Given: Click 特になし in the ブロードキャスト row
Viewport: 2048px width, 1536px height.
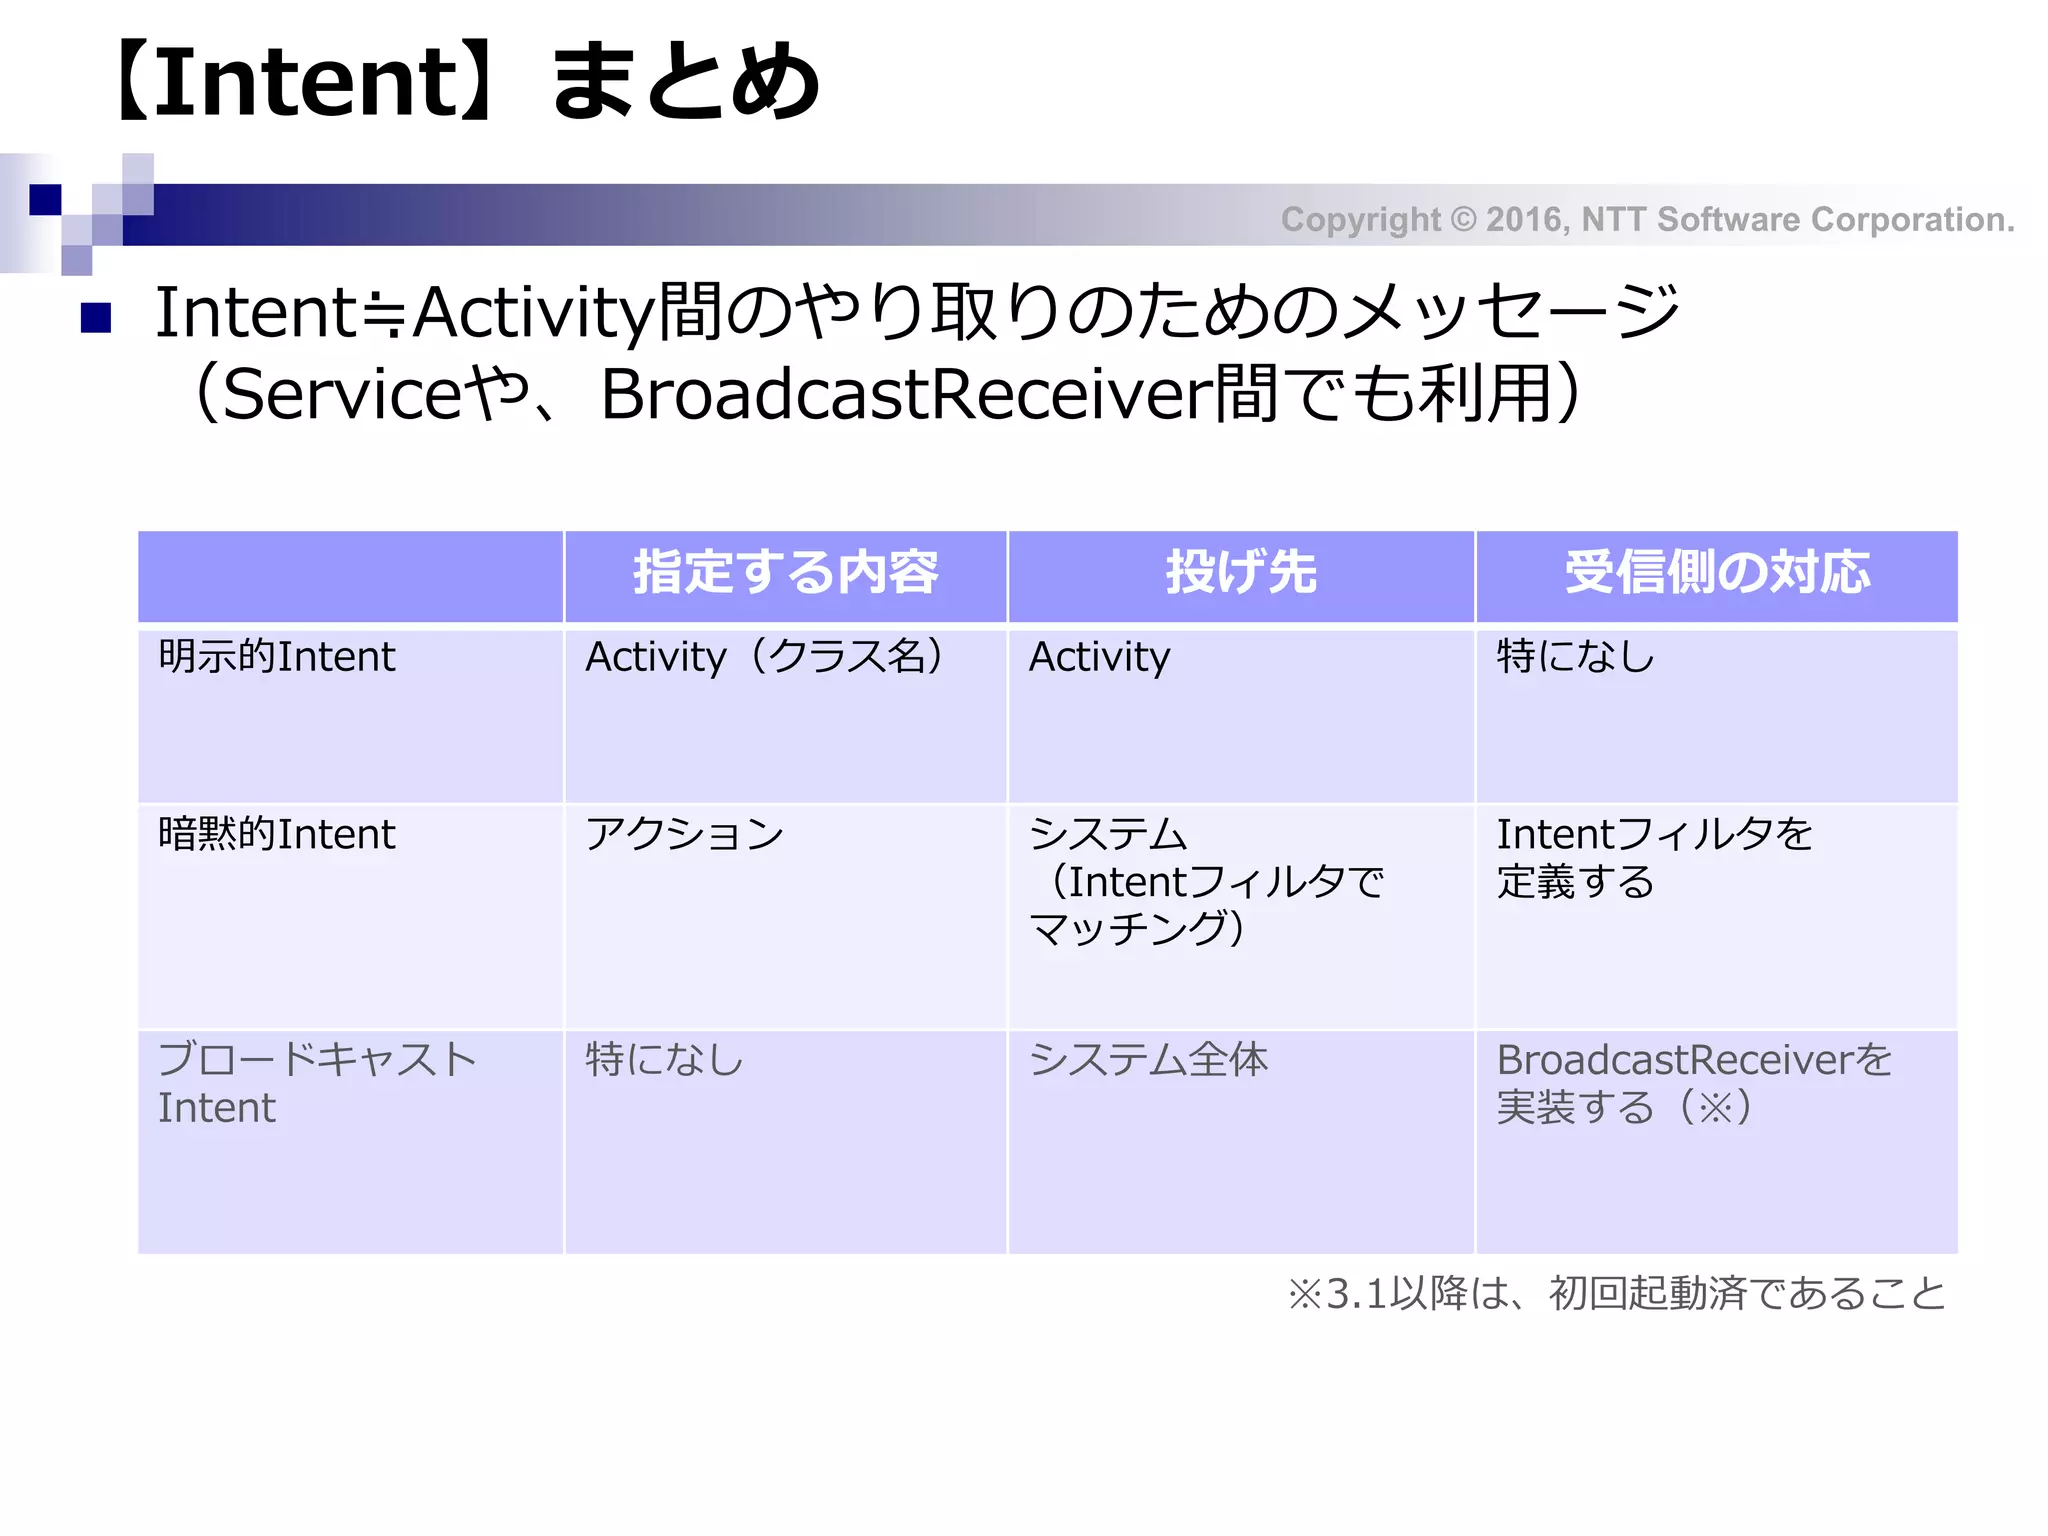Looking at the screenshot, I should [x=665, y=1060].
